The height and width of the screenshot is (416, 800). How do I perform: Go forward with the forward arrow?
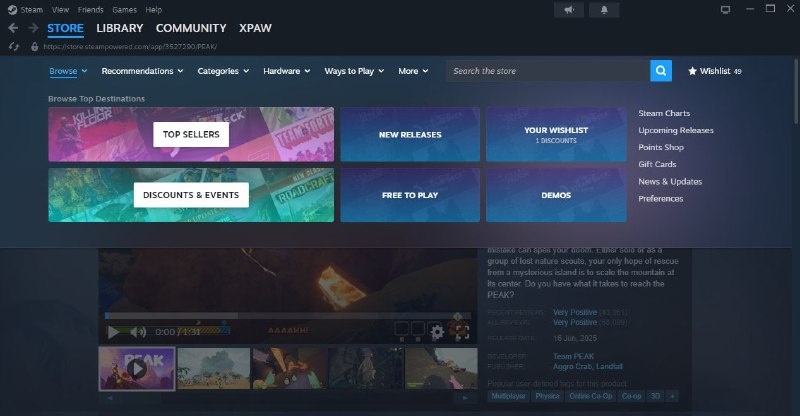[x=33, y=28]
